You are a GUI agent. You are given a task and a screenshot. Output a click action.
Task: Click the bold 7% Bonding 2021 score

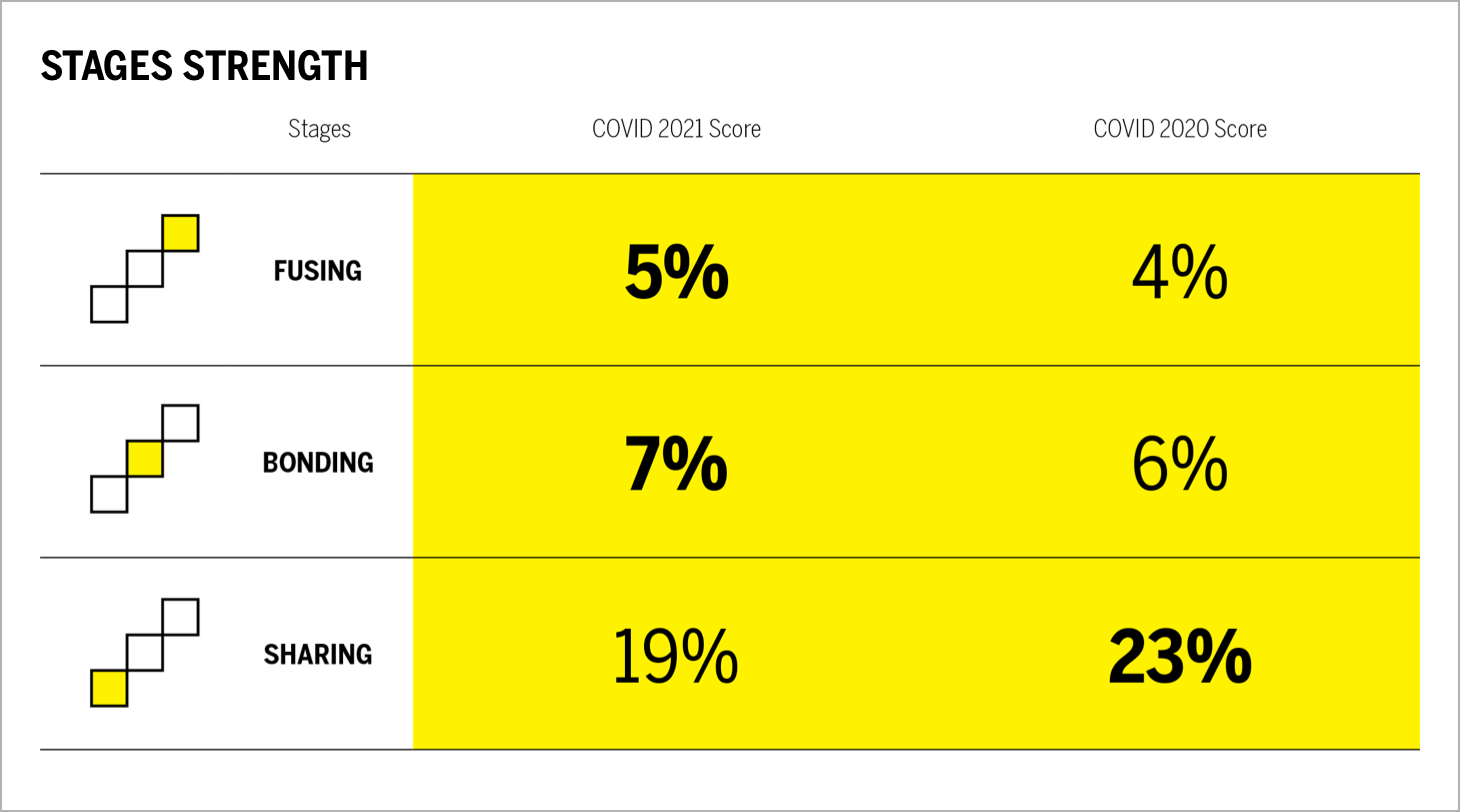pos(676,464)
